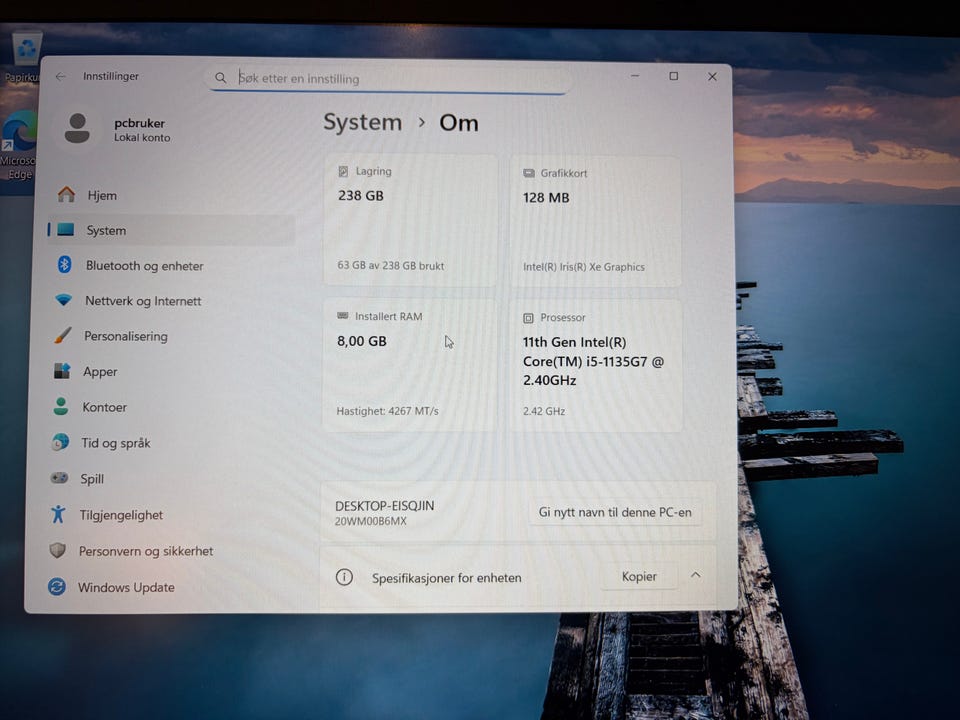Close the Innstillinger window
Viewport: 960px width, 720px height.
point(712,77)
